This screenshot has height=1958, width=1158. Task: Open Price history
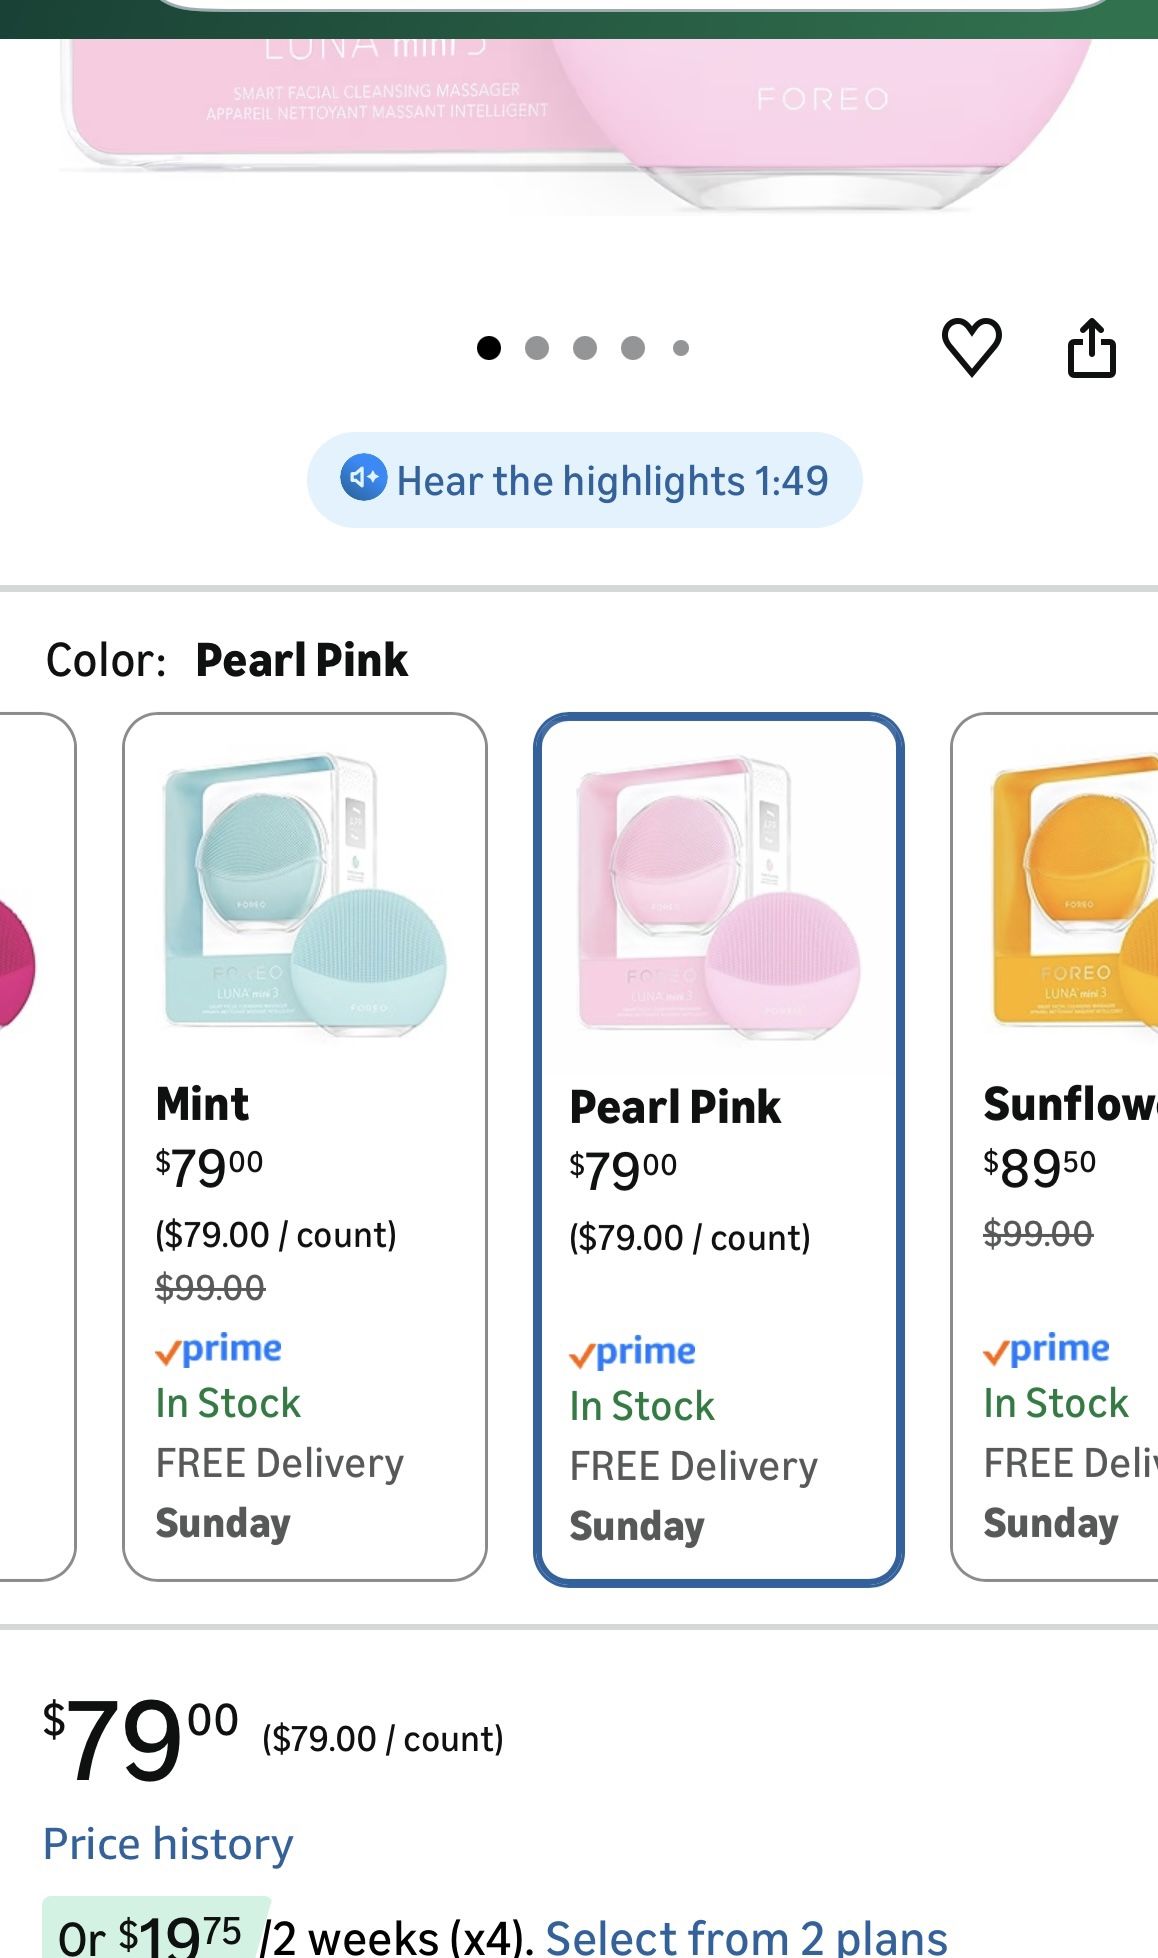click(167, 1843)
